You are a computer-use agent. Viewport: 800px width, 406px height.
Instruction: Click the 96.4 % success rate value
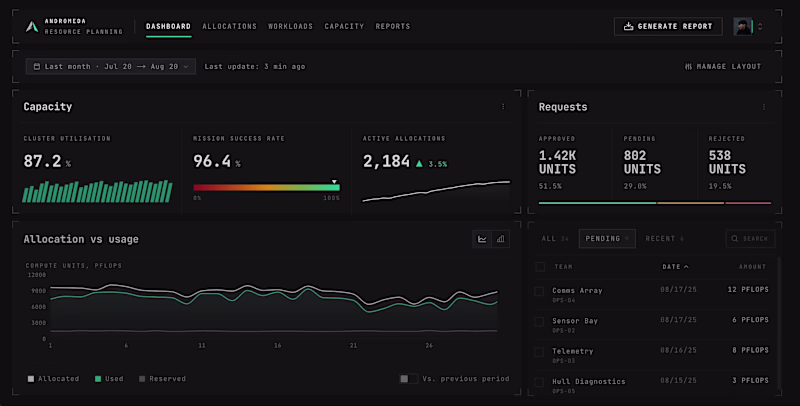point(217,162)
